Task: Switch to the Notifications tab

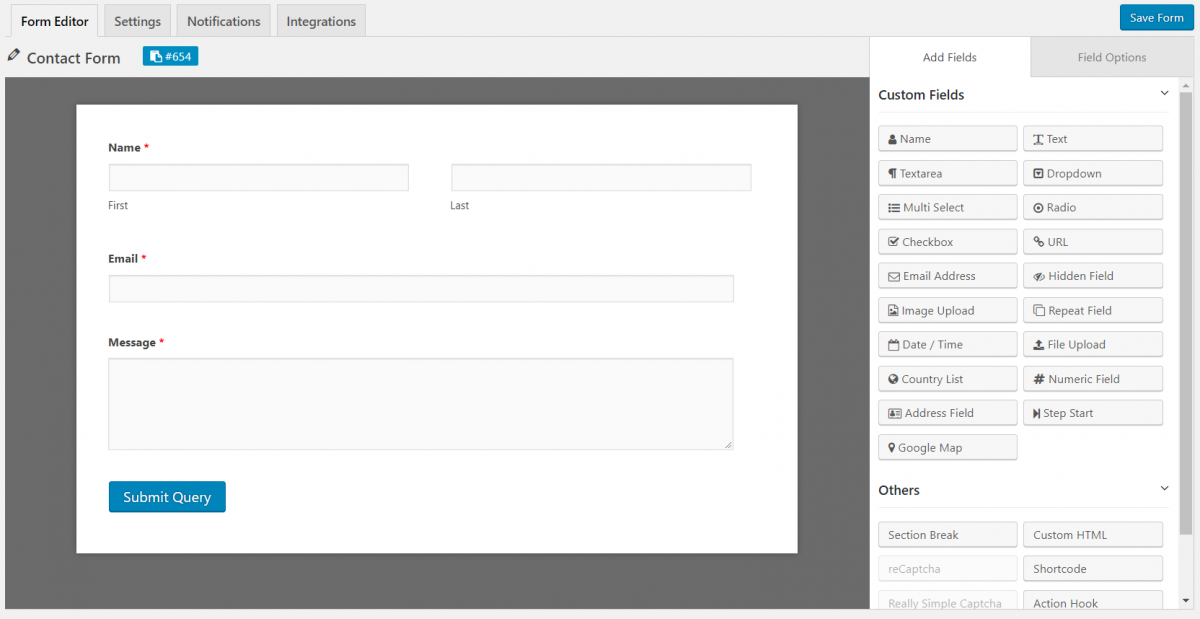Action: [x=223, y=19]
